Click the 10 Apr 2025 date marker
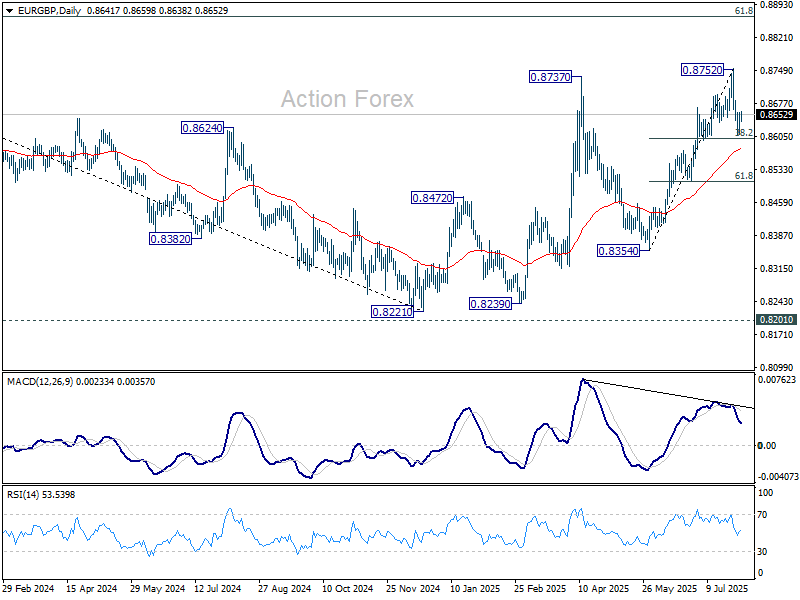800x600 pixels. tap(604, 589)
